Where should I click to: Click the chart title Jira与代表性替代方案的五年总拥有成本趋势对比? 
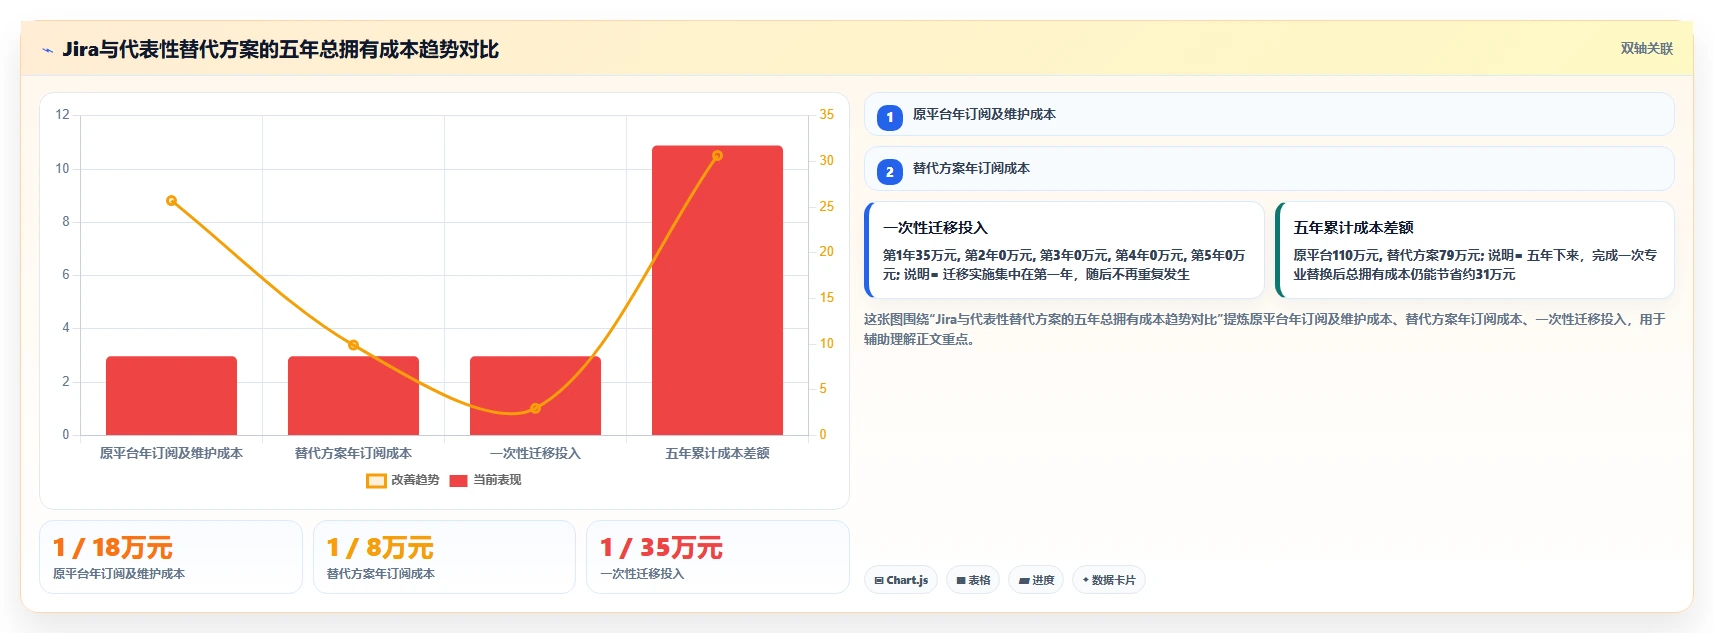280,49
